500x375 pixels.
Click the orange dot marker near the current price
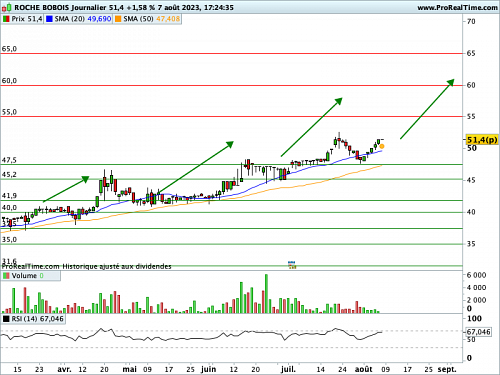tap(382, 146)
